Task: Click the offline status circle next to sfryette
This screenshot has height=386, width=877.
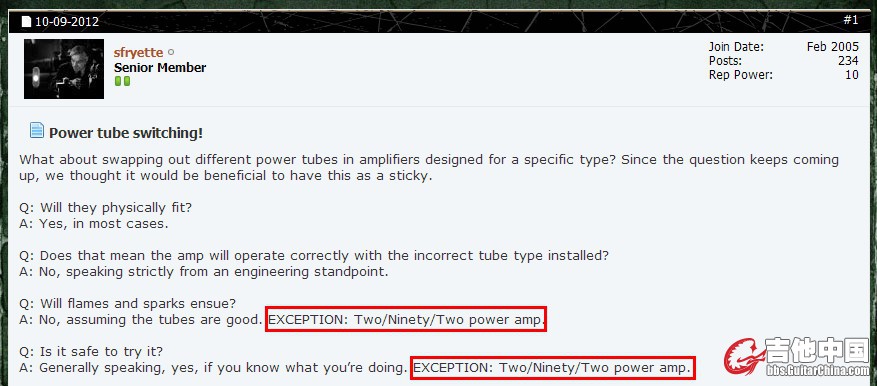Action: [171, 53]
